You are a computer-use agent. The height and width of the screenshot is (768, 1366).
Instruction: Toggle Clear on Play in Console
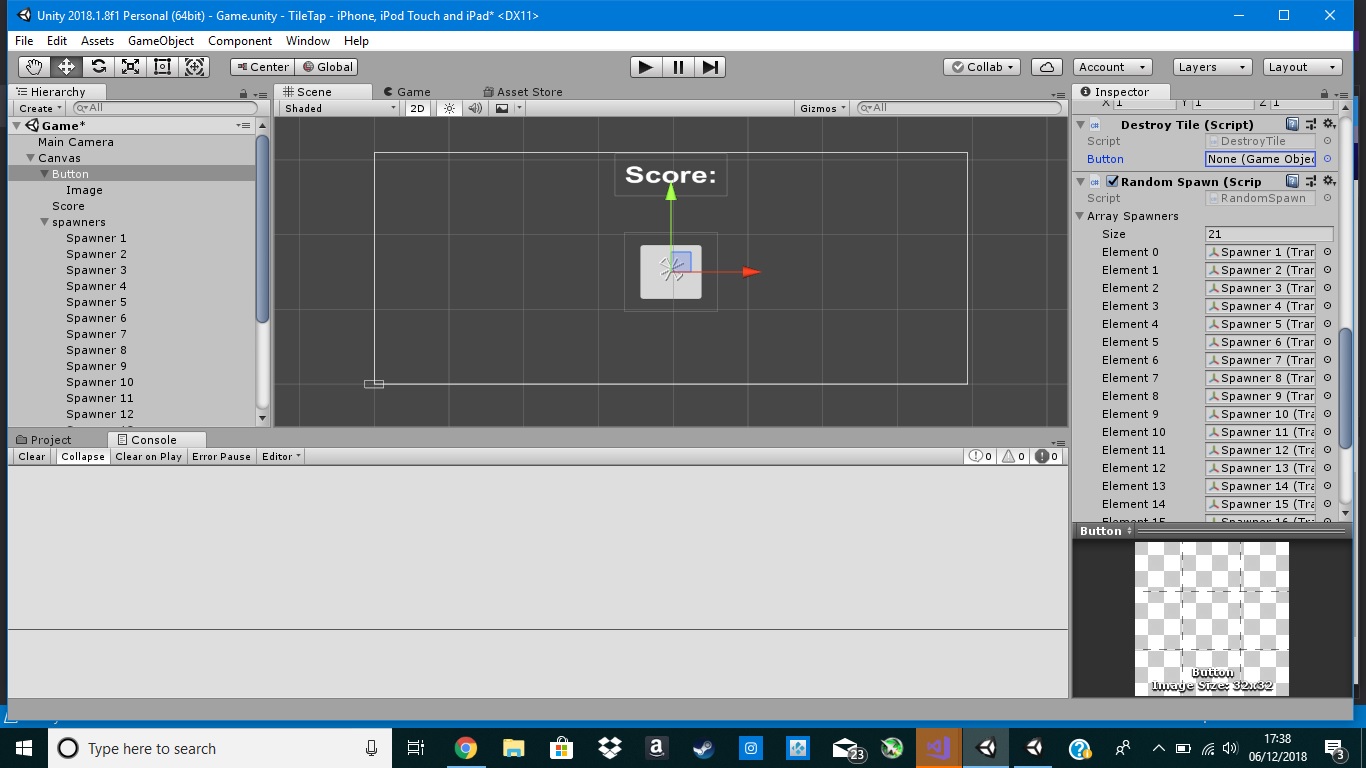point(148,456)
